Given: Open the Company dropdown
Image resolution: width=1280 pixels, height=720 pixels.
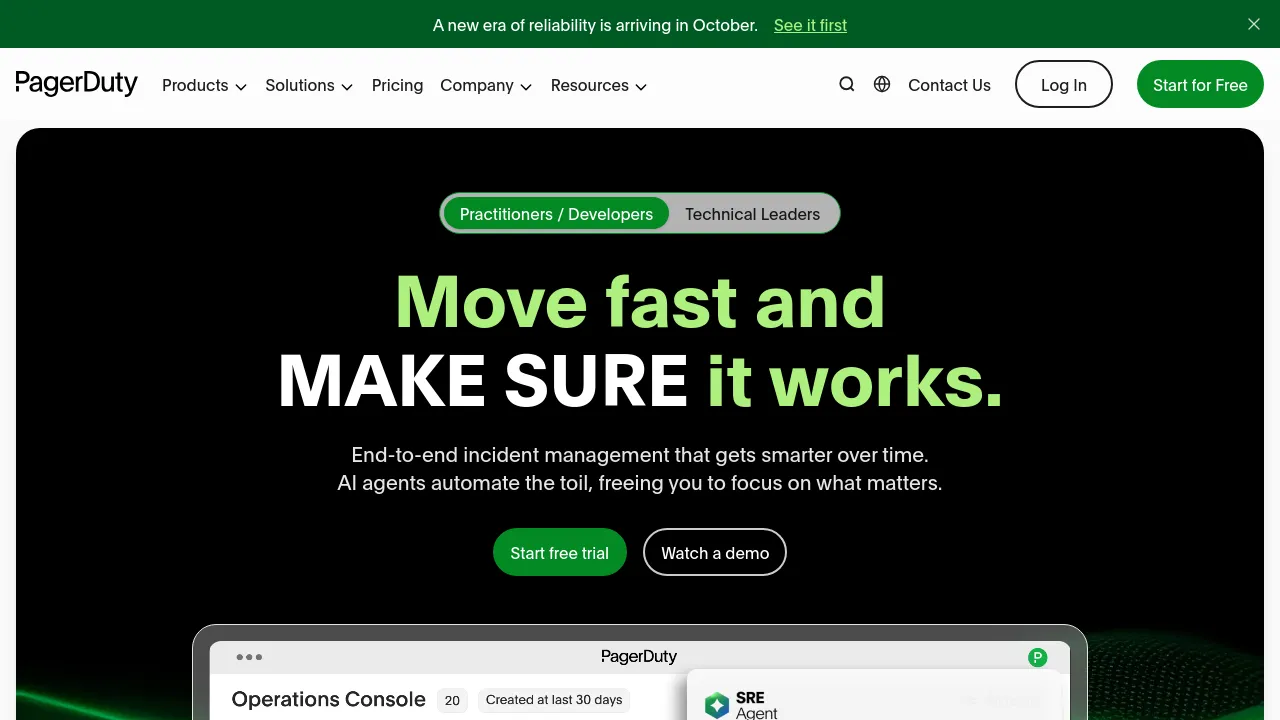Looking at the screenshot, I should point(486,86).
